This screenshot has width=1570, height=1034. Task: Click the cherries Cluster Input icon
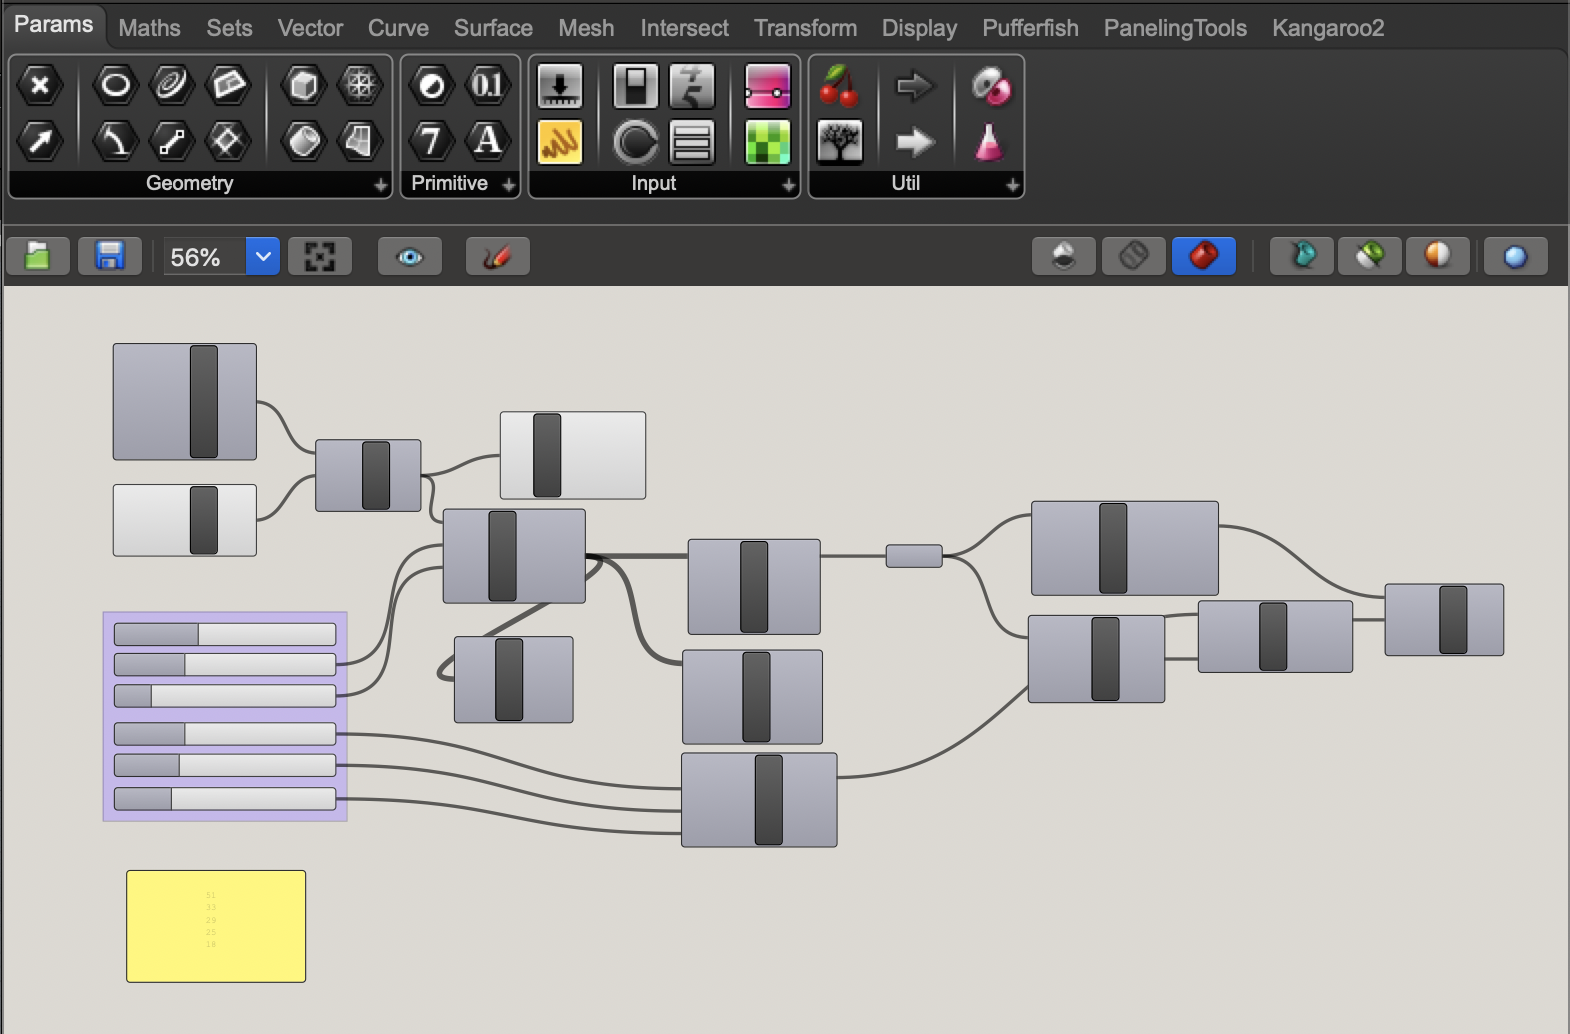click(x=839, y=86)
